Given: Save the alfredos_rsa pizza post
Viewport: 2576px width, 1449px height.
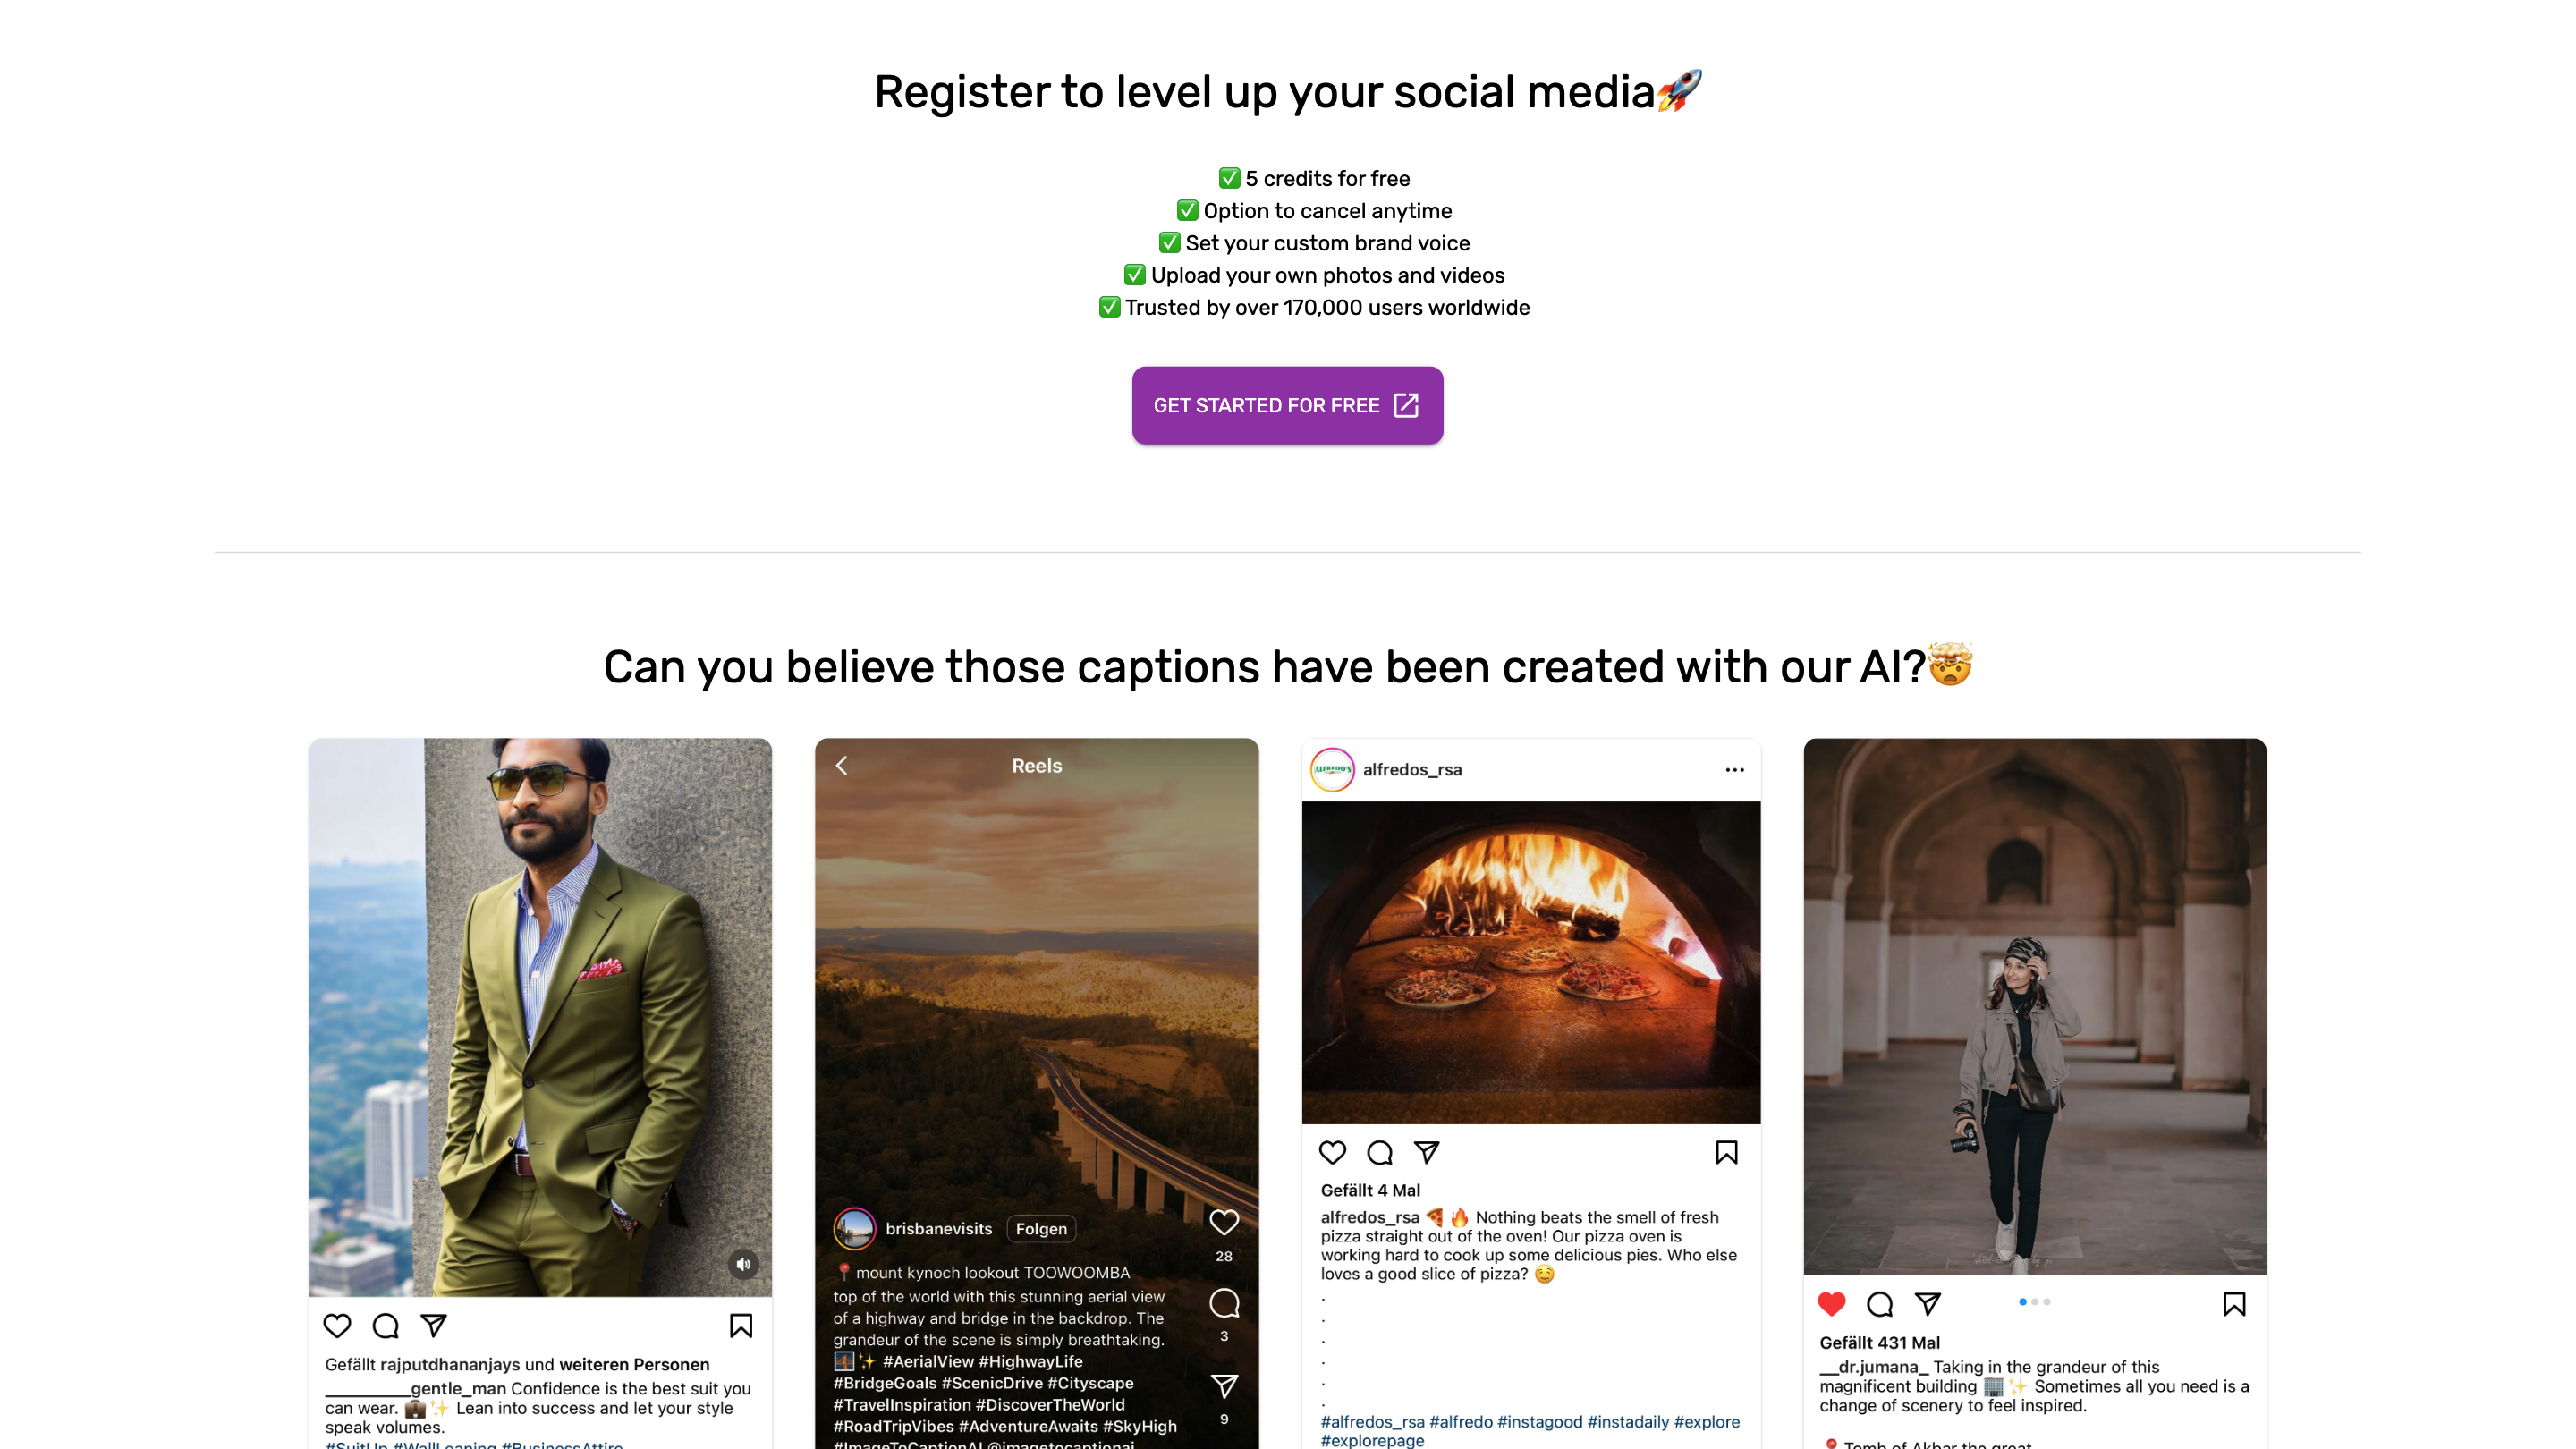Looking at the screenshot, I should tap(1726, 1153).
